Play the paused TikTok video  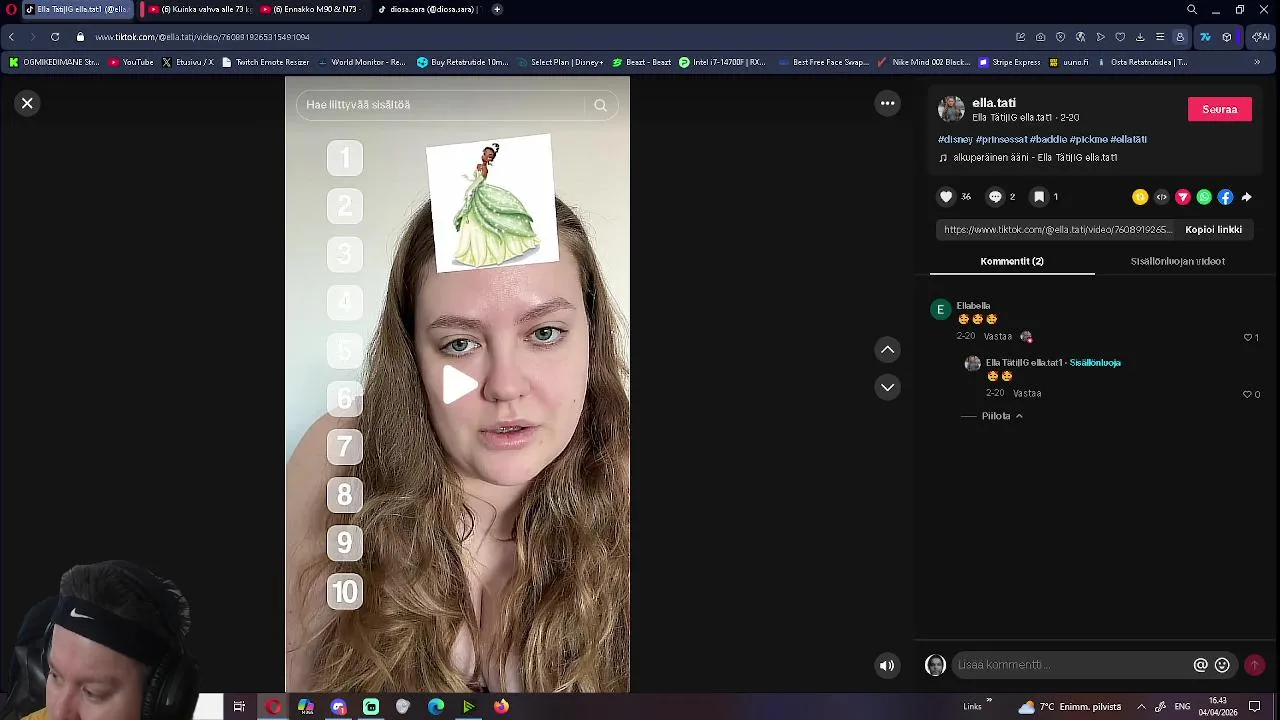[458, 385]
